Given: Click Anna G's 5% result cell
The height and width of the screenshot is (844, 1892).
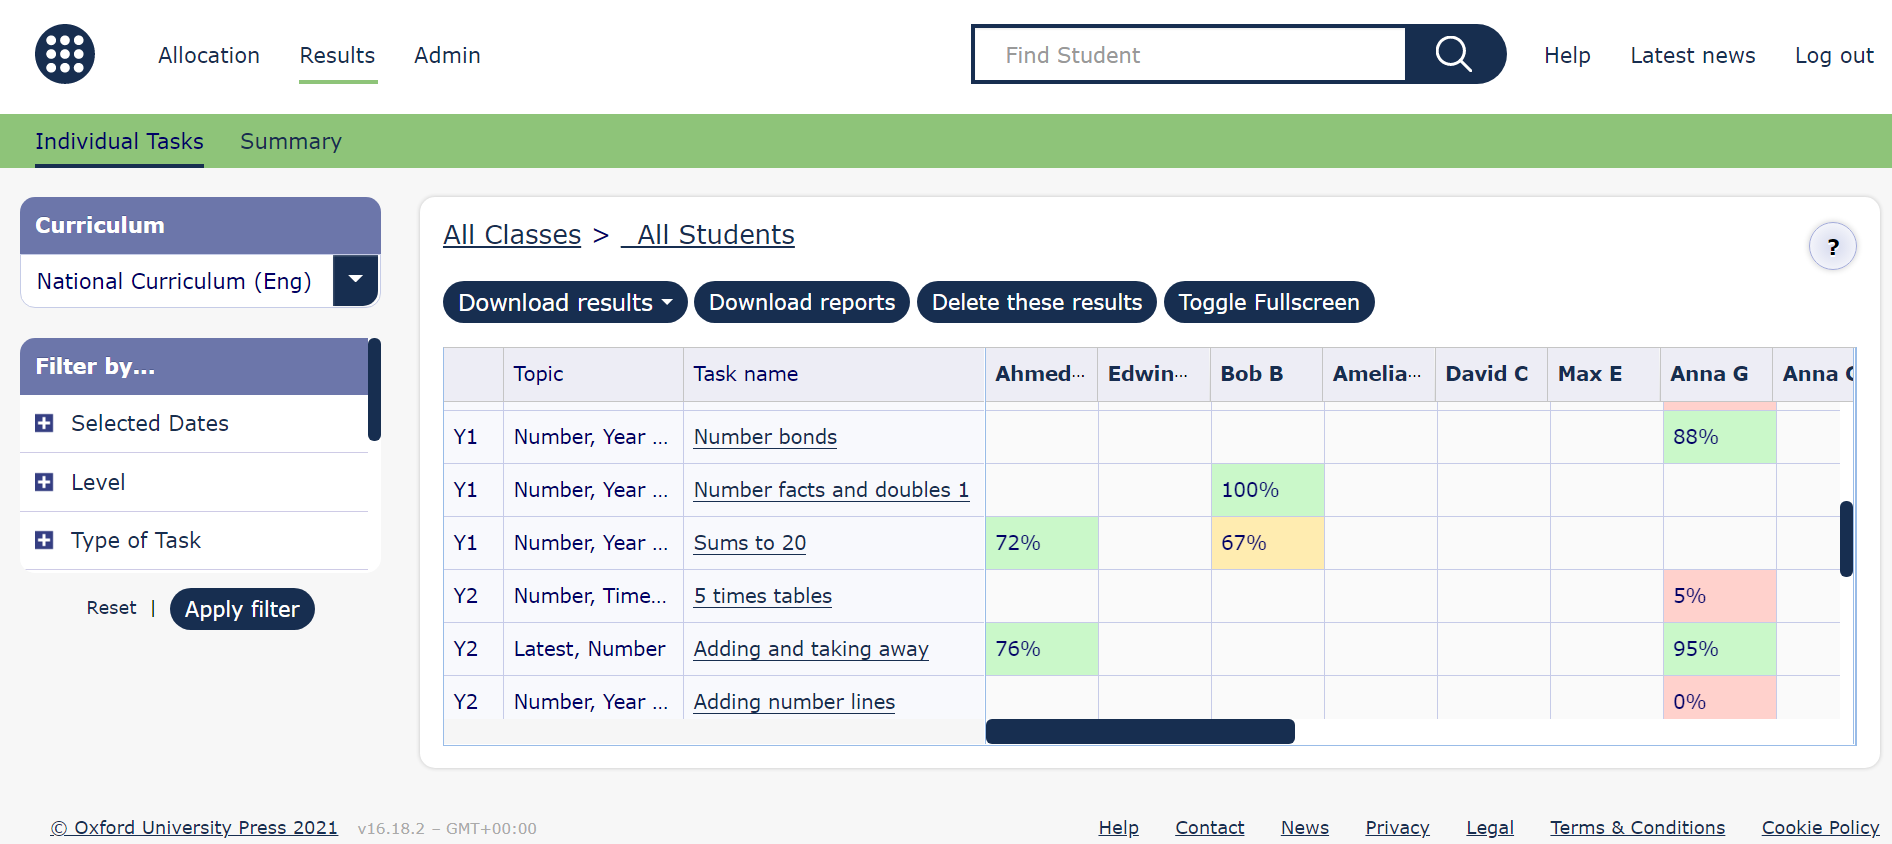Looking at the screenshot, I should click(1719, 596).
